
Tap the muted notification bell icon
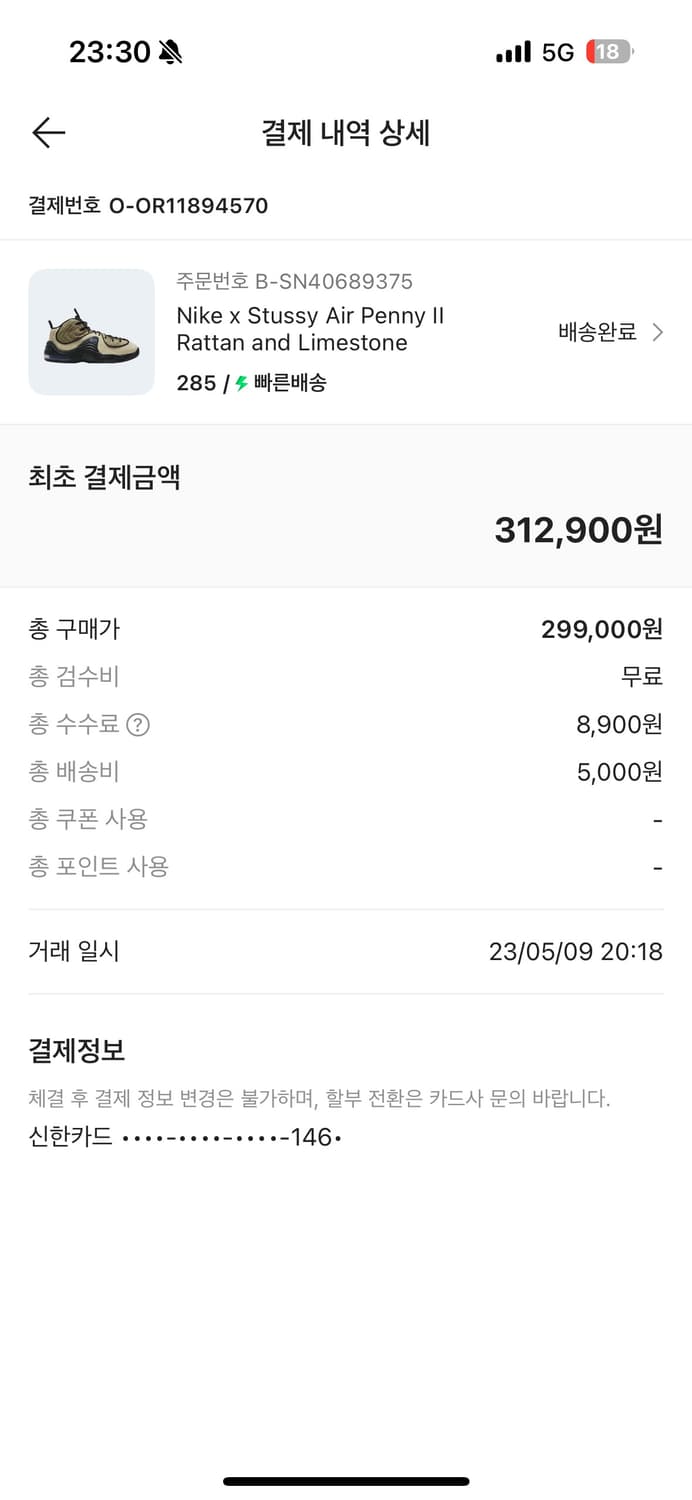(x=170, y=50)
